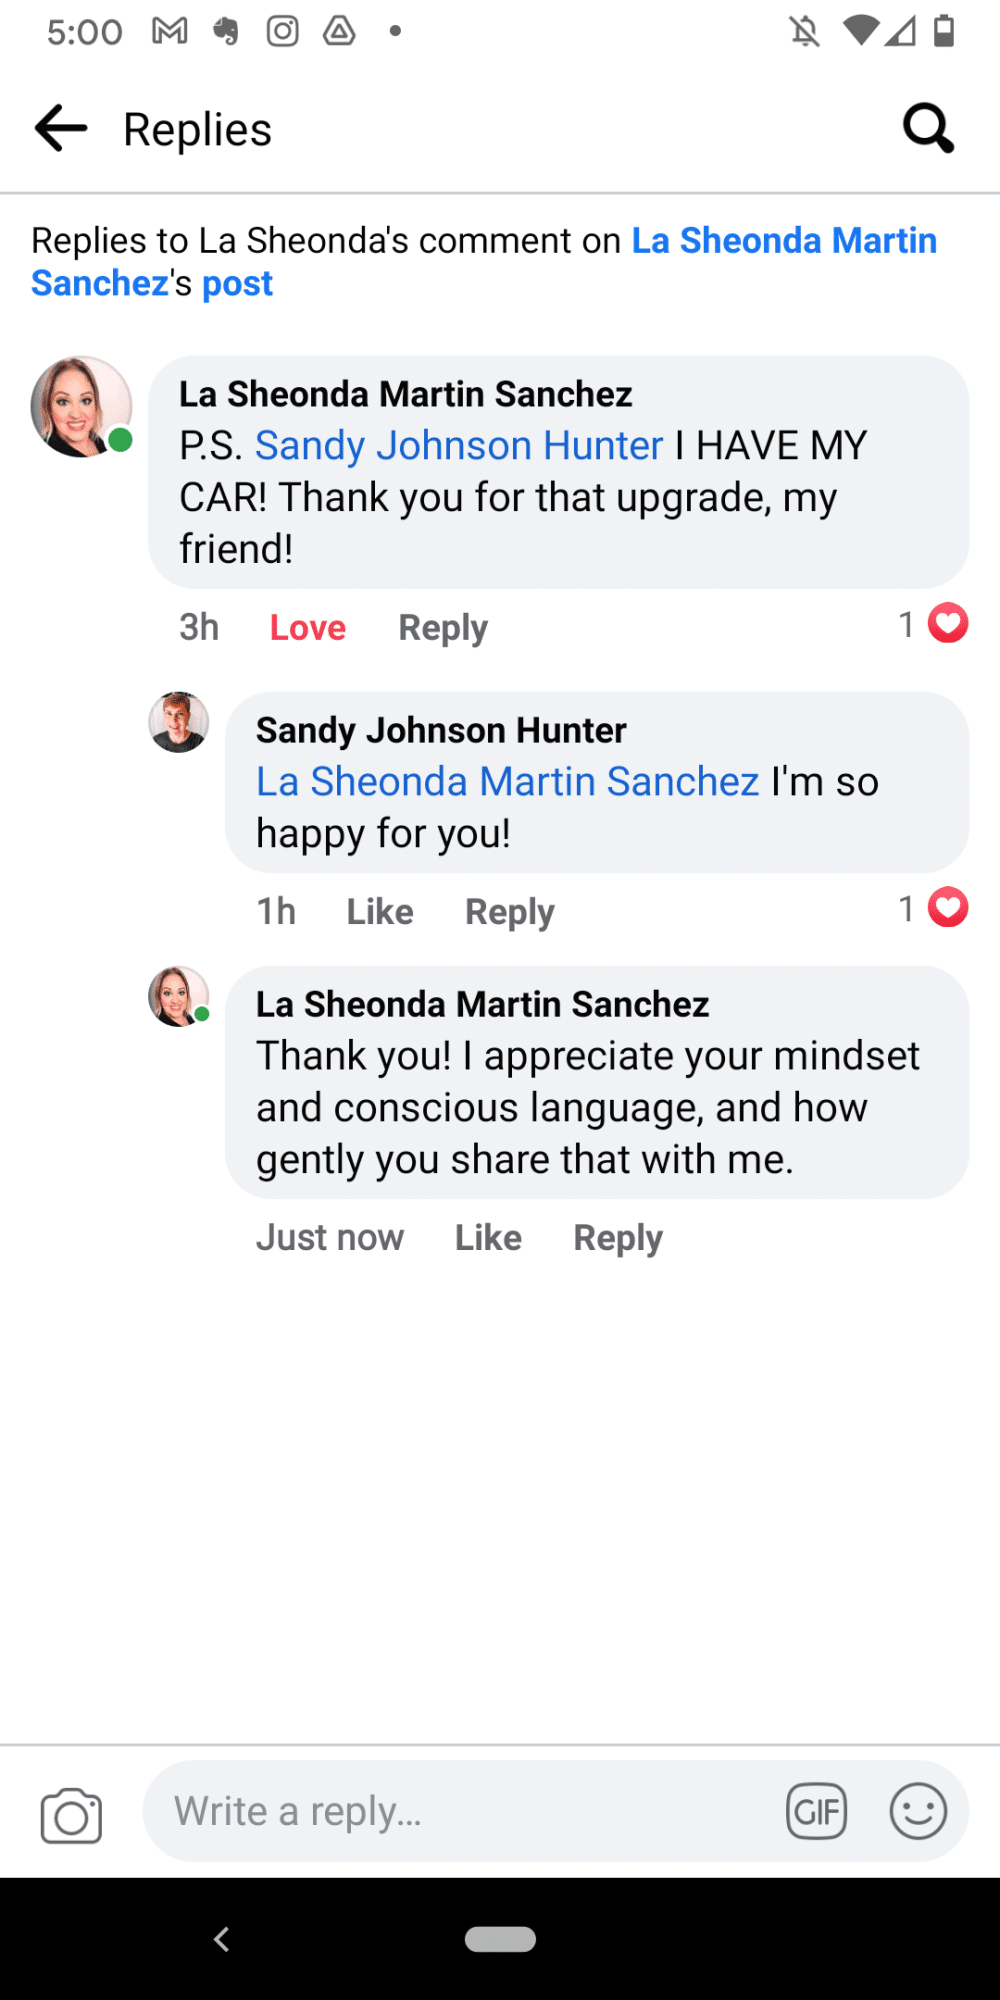Viewport: 1000px width, 2000px height.
Task: Tap the back arrow in Replies header
Action: coord(61,129)
